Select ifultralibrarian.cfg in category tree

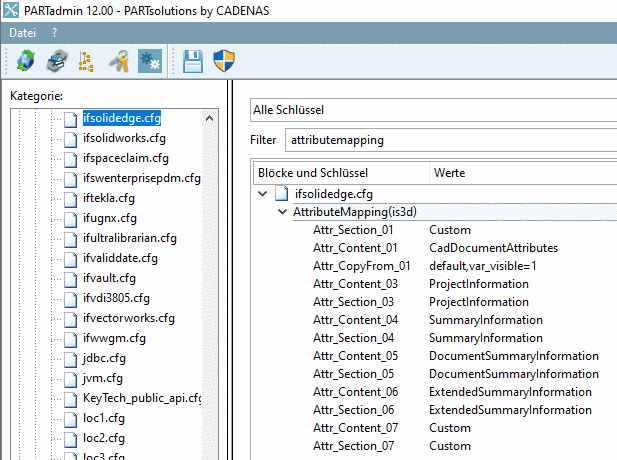[129, 238]
